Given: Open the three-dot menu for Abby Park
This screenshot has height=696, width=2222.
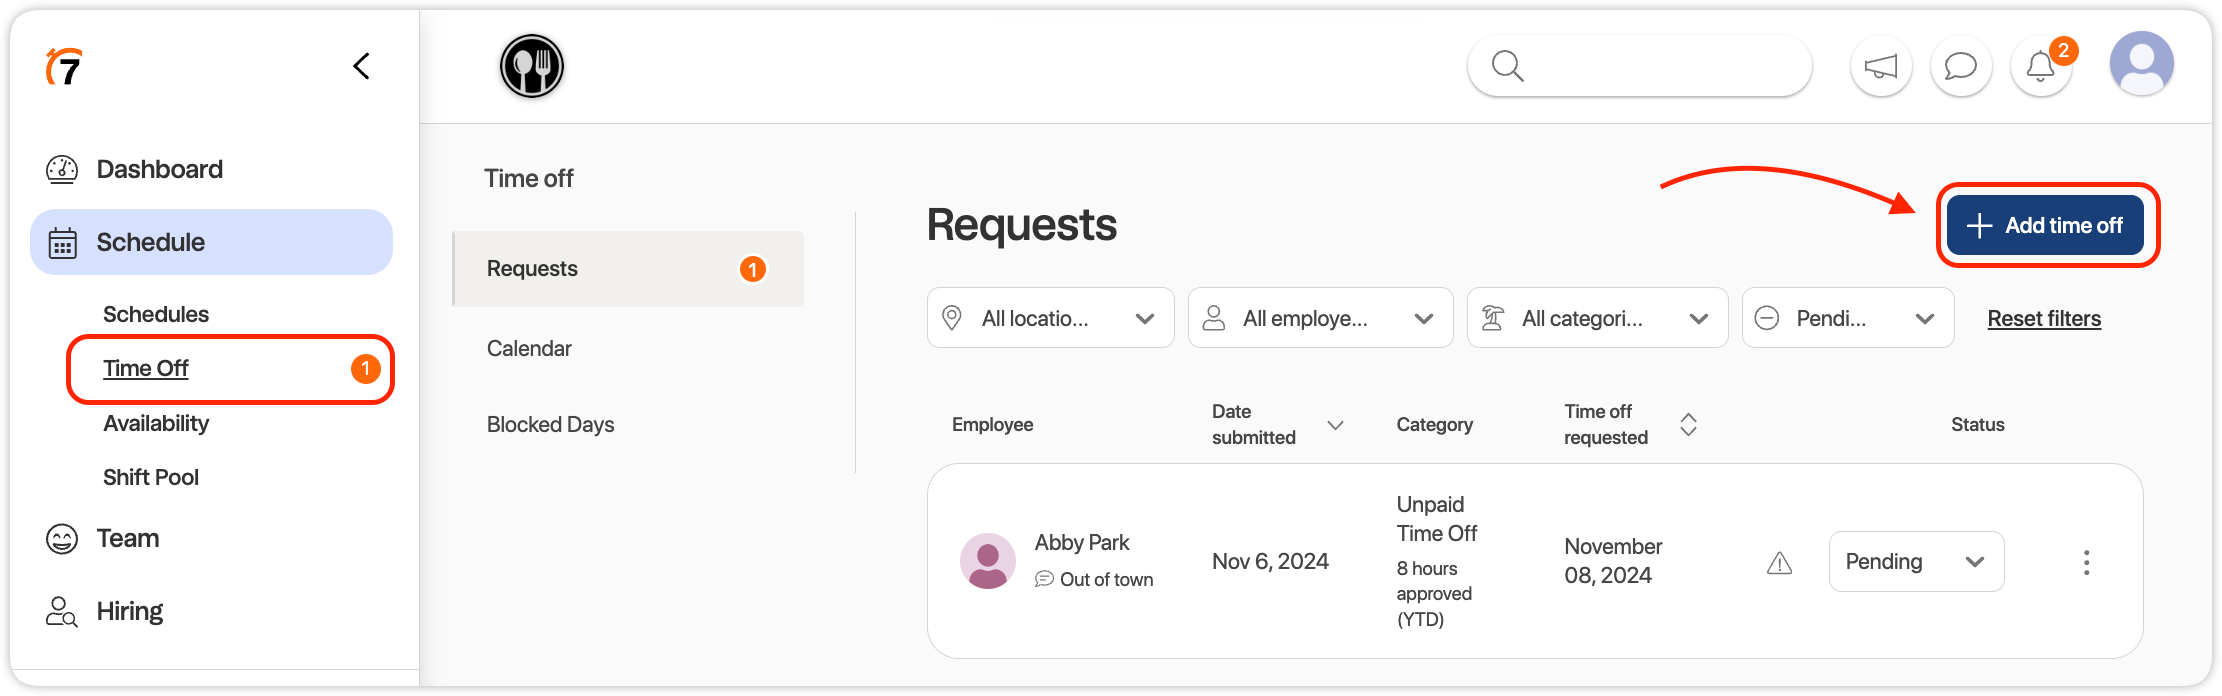Looking at the screenshot, I should pos(2086,562).
